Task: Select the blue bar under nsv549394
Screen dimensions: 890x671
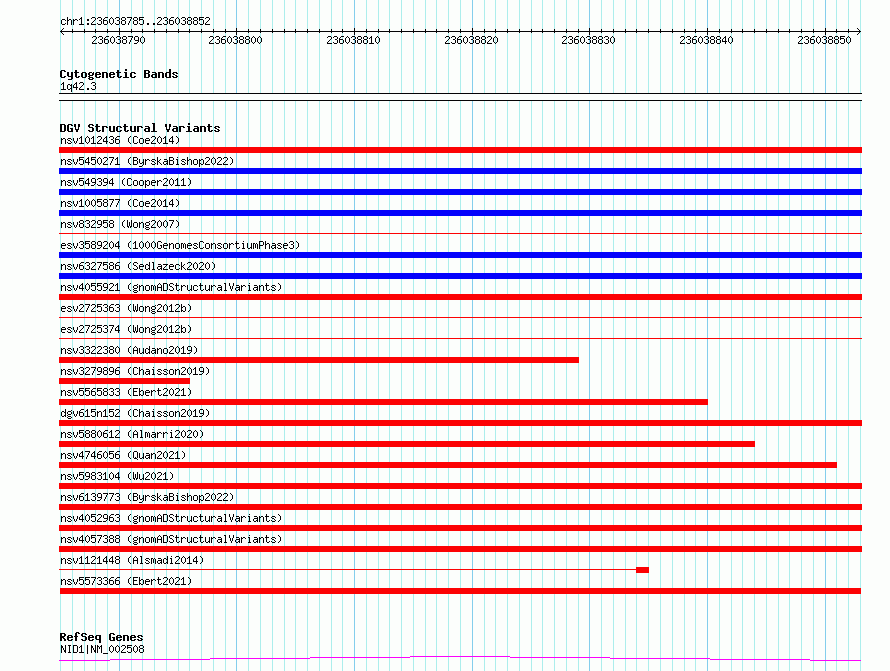Action: tap(460, 192)
